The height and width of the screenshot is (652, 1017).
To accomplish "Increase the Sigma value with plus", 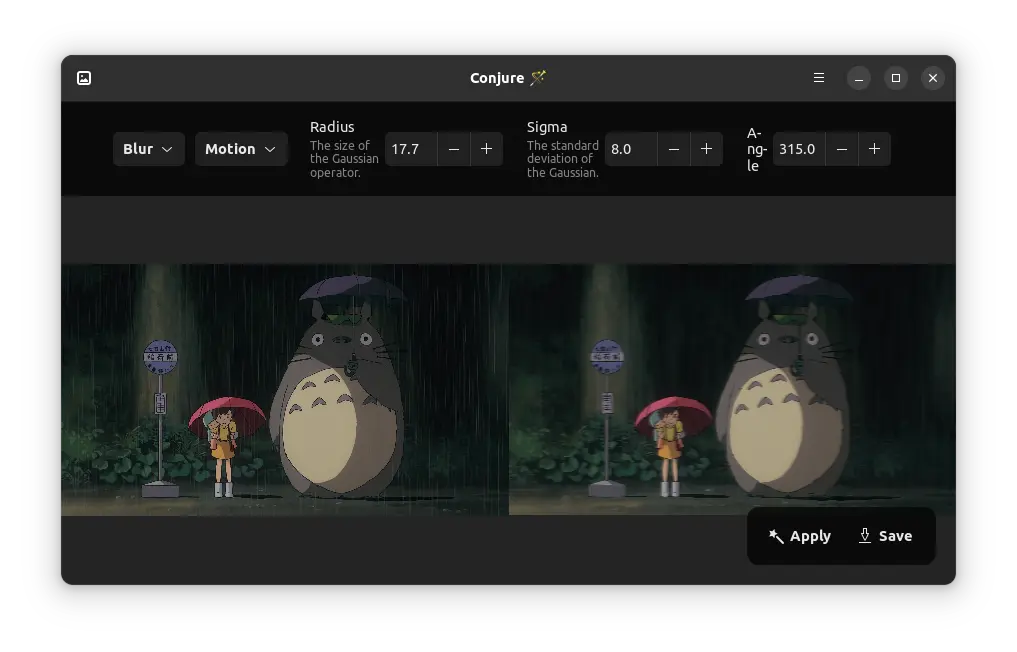I will pos(706,149).
